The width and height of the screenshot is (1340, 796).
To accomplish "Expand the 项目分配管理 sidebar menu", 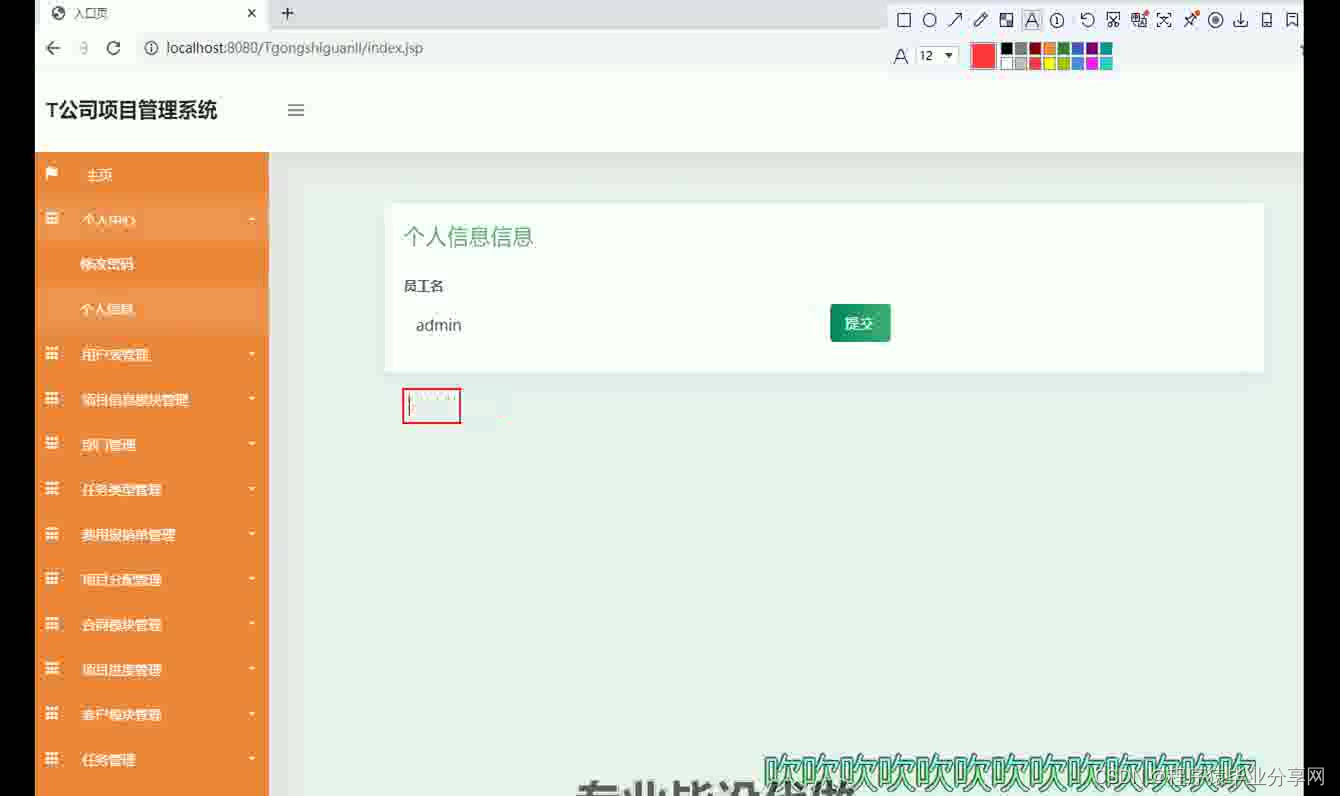I will click(152, 579).
